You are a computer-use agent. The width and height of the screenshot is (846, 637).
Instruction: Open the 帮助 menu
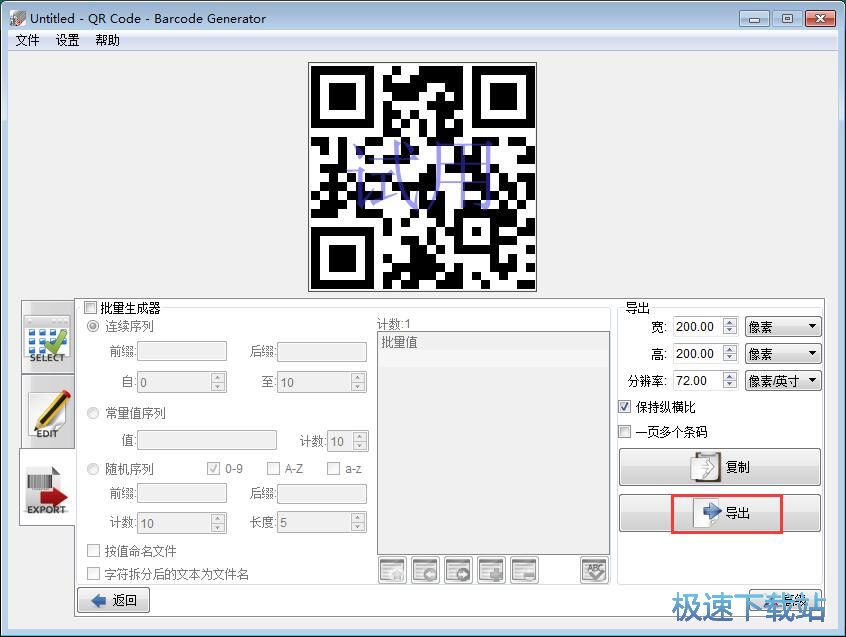point(107,40)
